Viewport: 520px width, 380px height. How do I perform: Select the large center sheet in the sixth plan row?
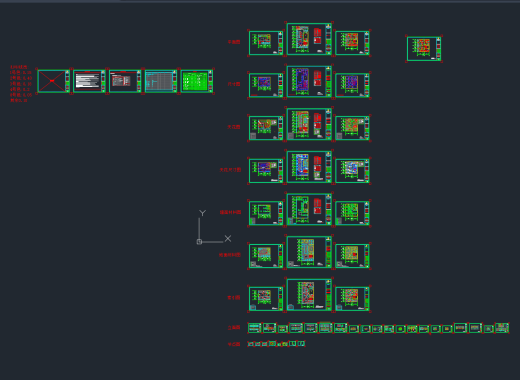[309, 252]
